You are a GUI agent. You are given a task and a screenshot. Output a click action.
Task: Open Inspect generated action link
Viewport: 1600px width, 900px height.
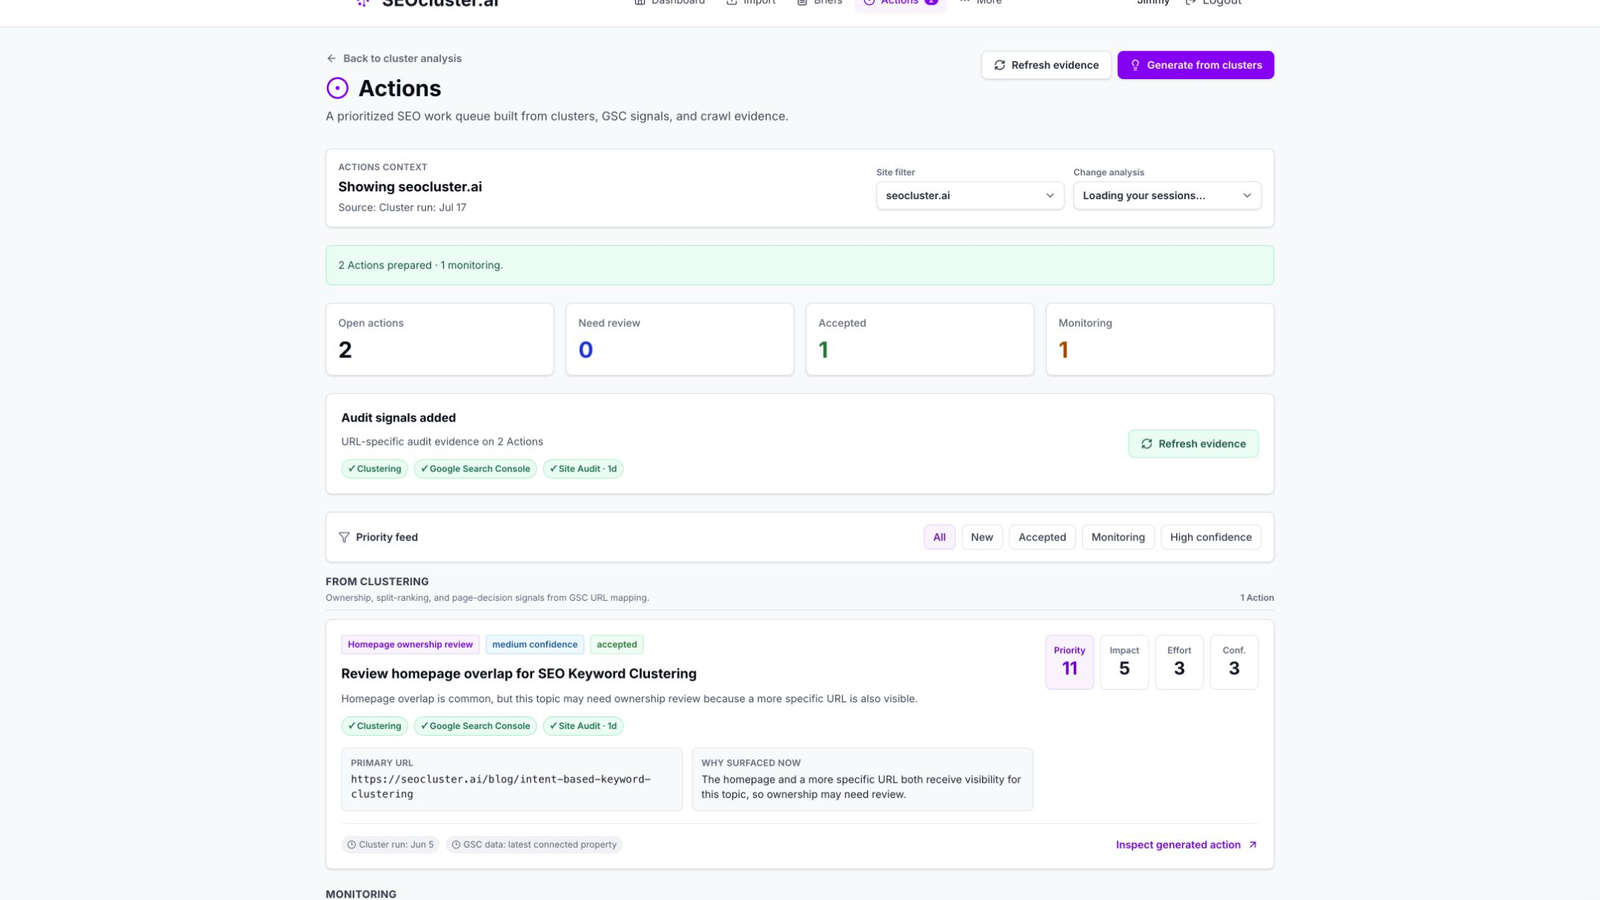pos(1187,845)
